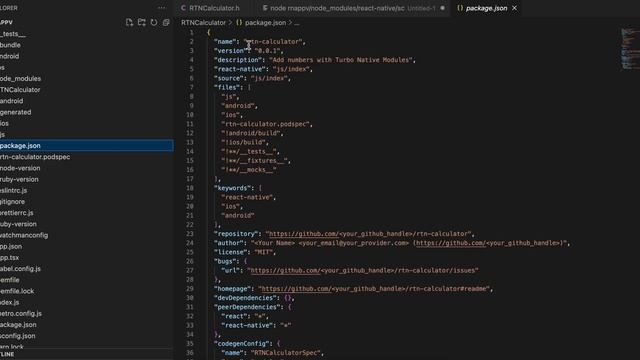Image resolution: width=640 pixels, height=360 pixels.
Task: Click the "RTNCalculatorSpec" value
Action: click(286, 353)
